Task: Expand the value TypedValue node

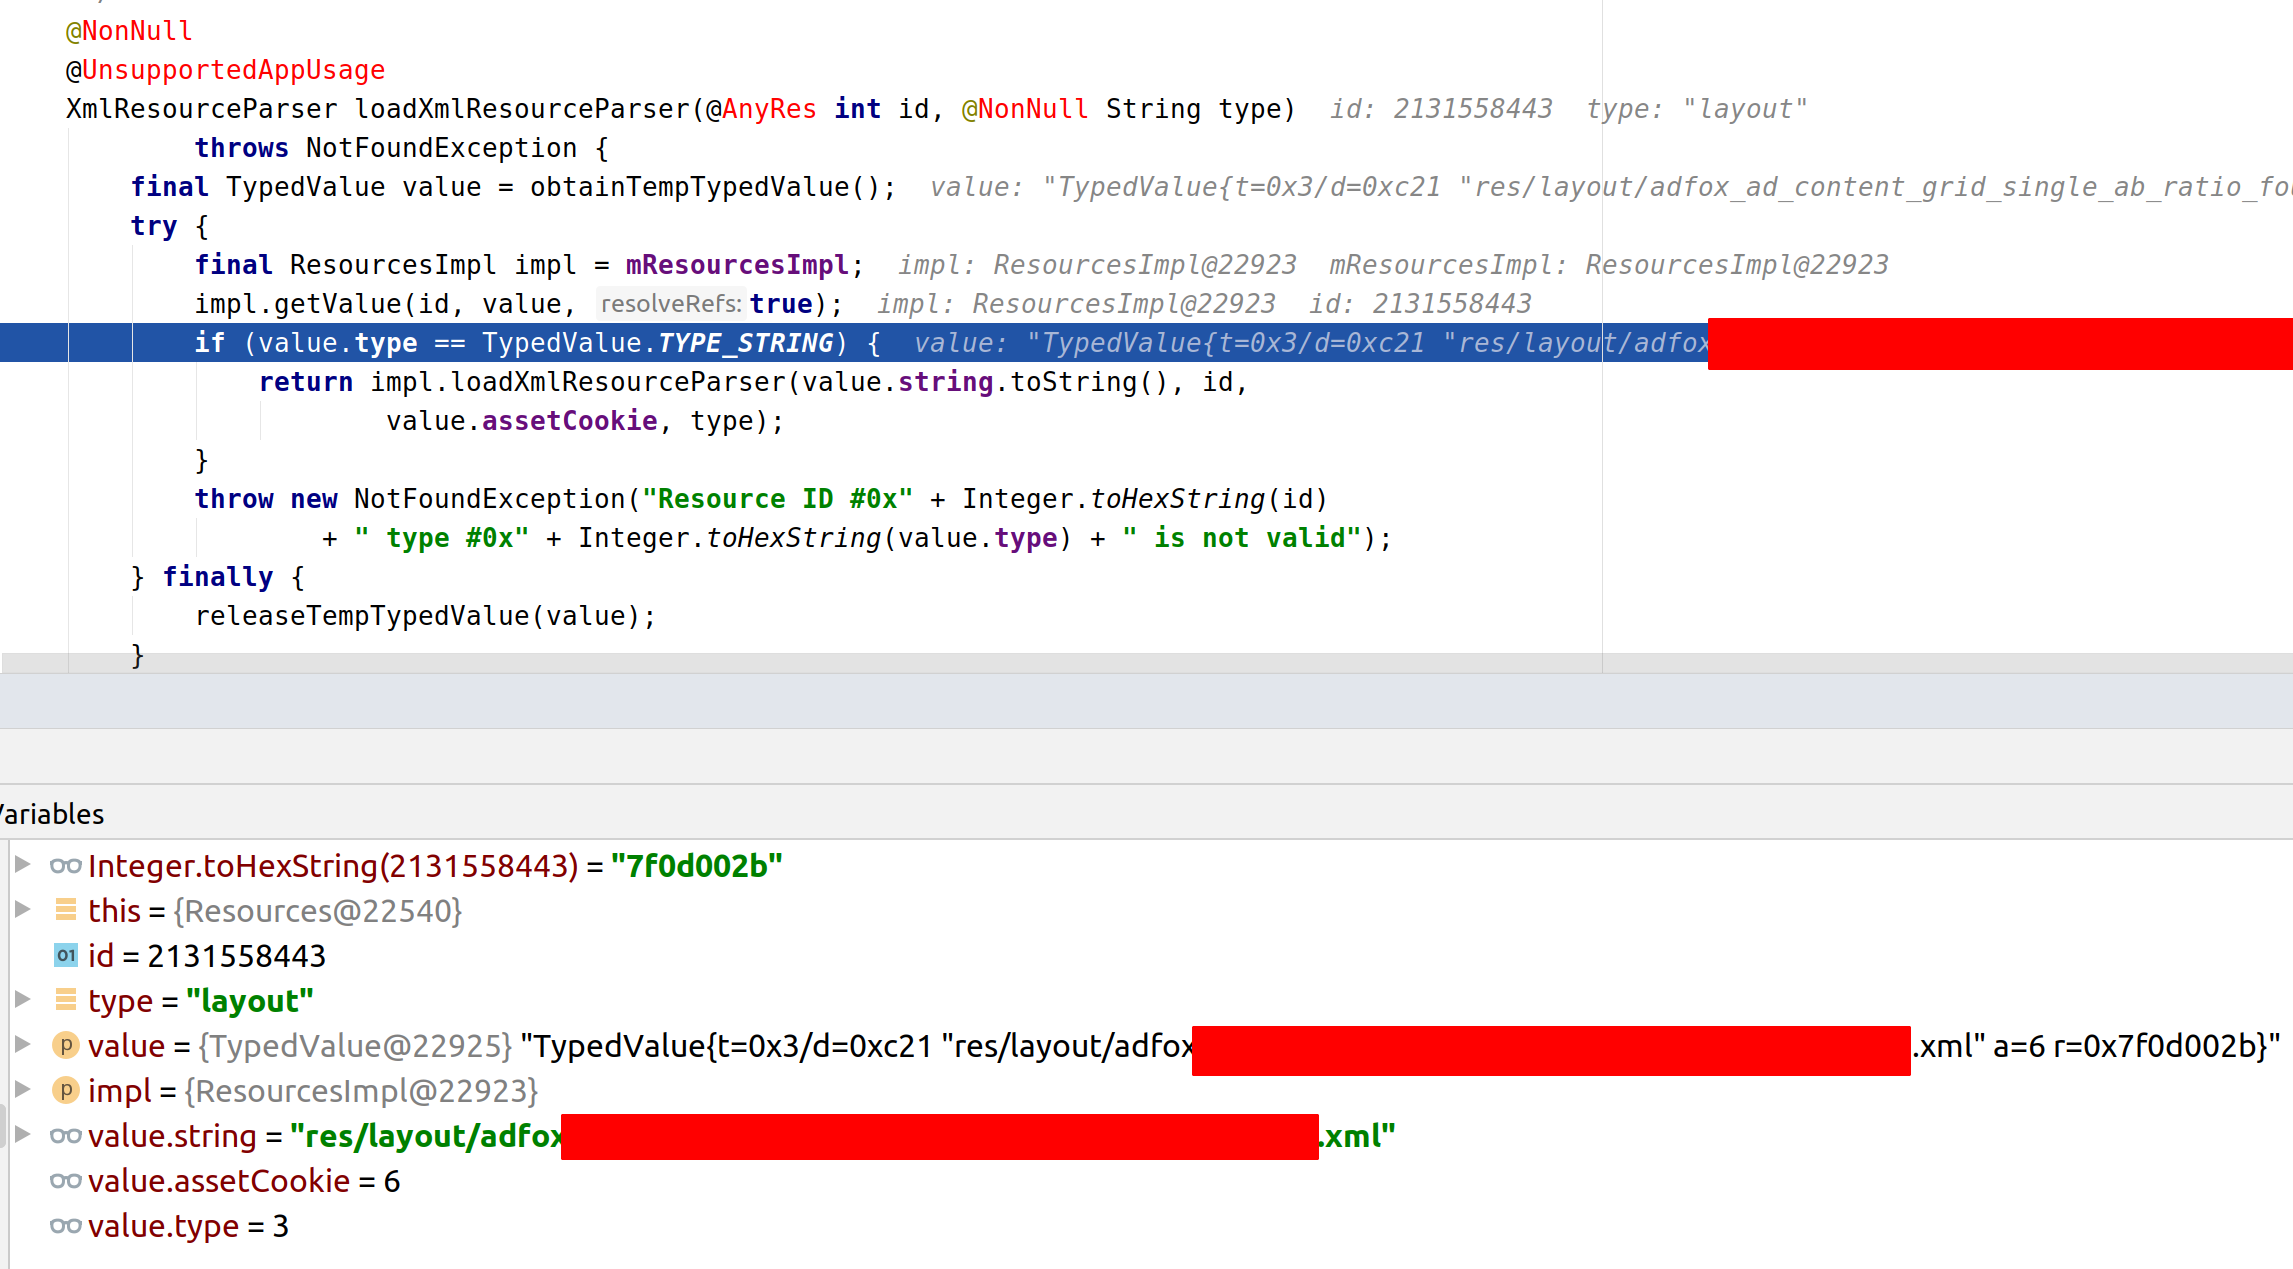Action: (22, 1044)
